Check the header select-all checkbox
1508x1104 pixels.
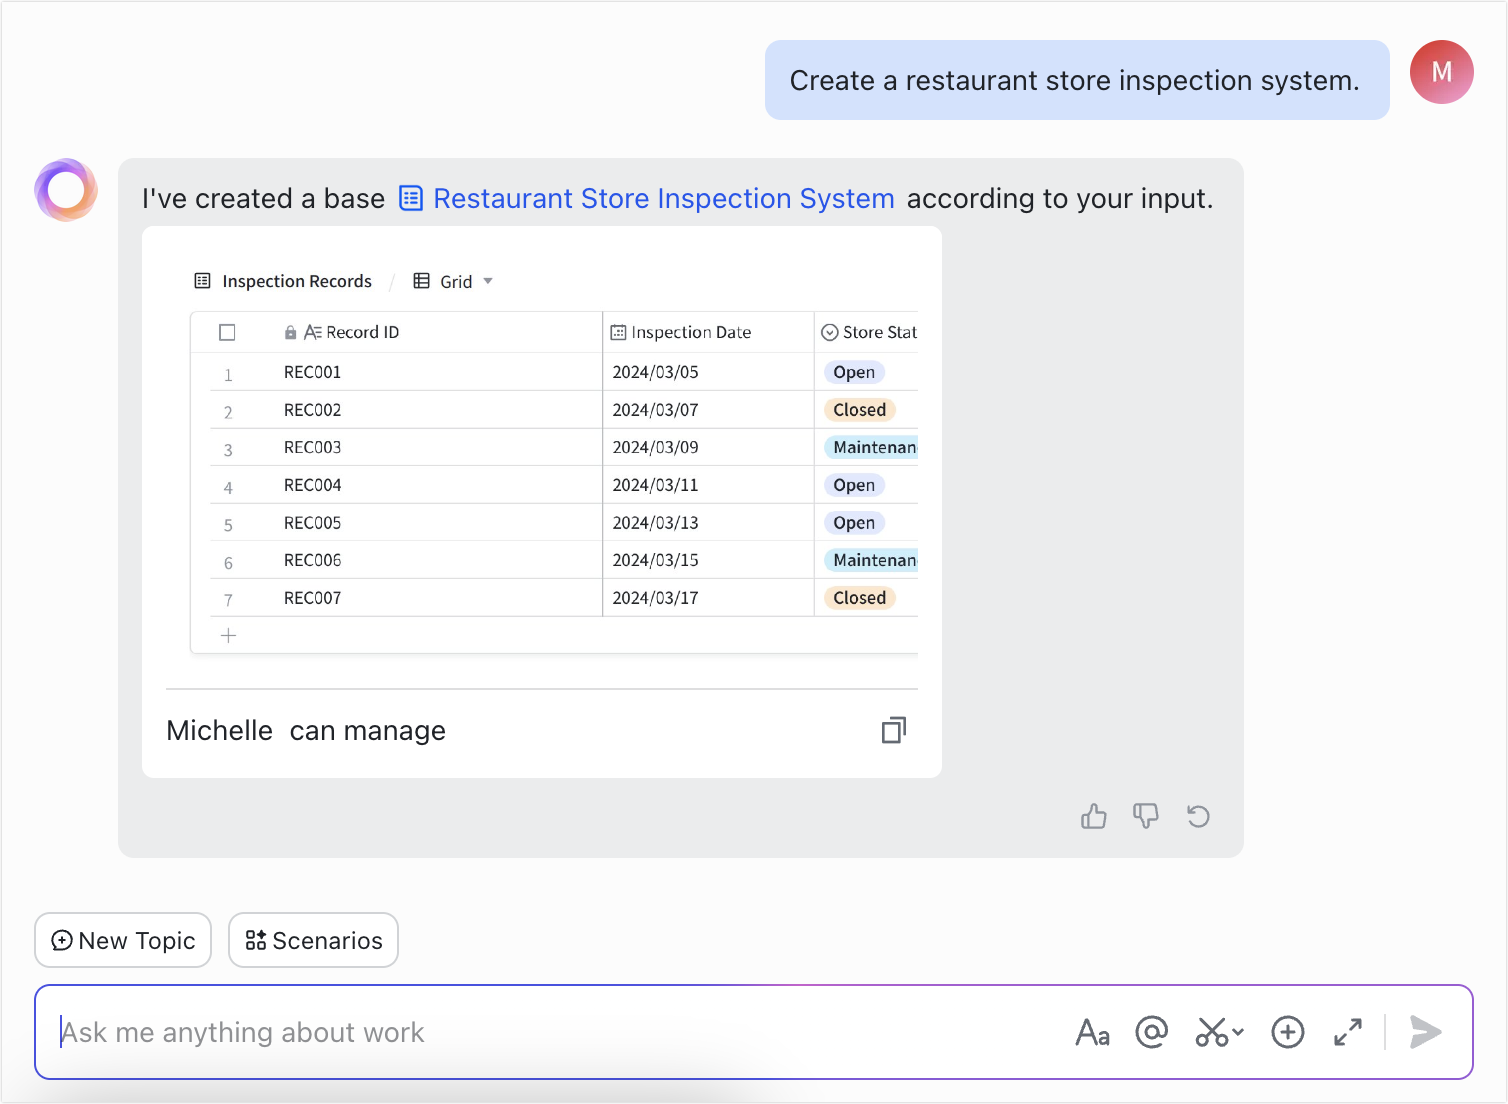click(228, 331)
